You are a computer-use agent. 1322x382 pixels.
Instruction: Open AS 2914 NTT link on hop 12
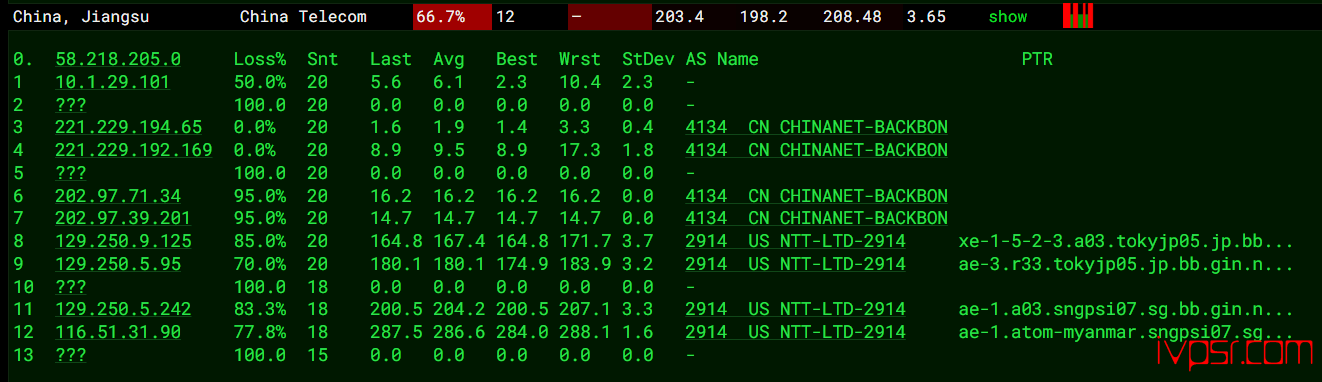(795, 332)
